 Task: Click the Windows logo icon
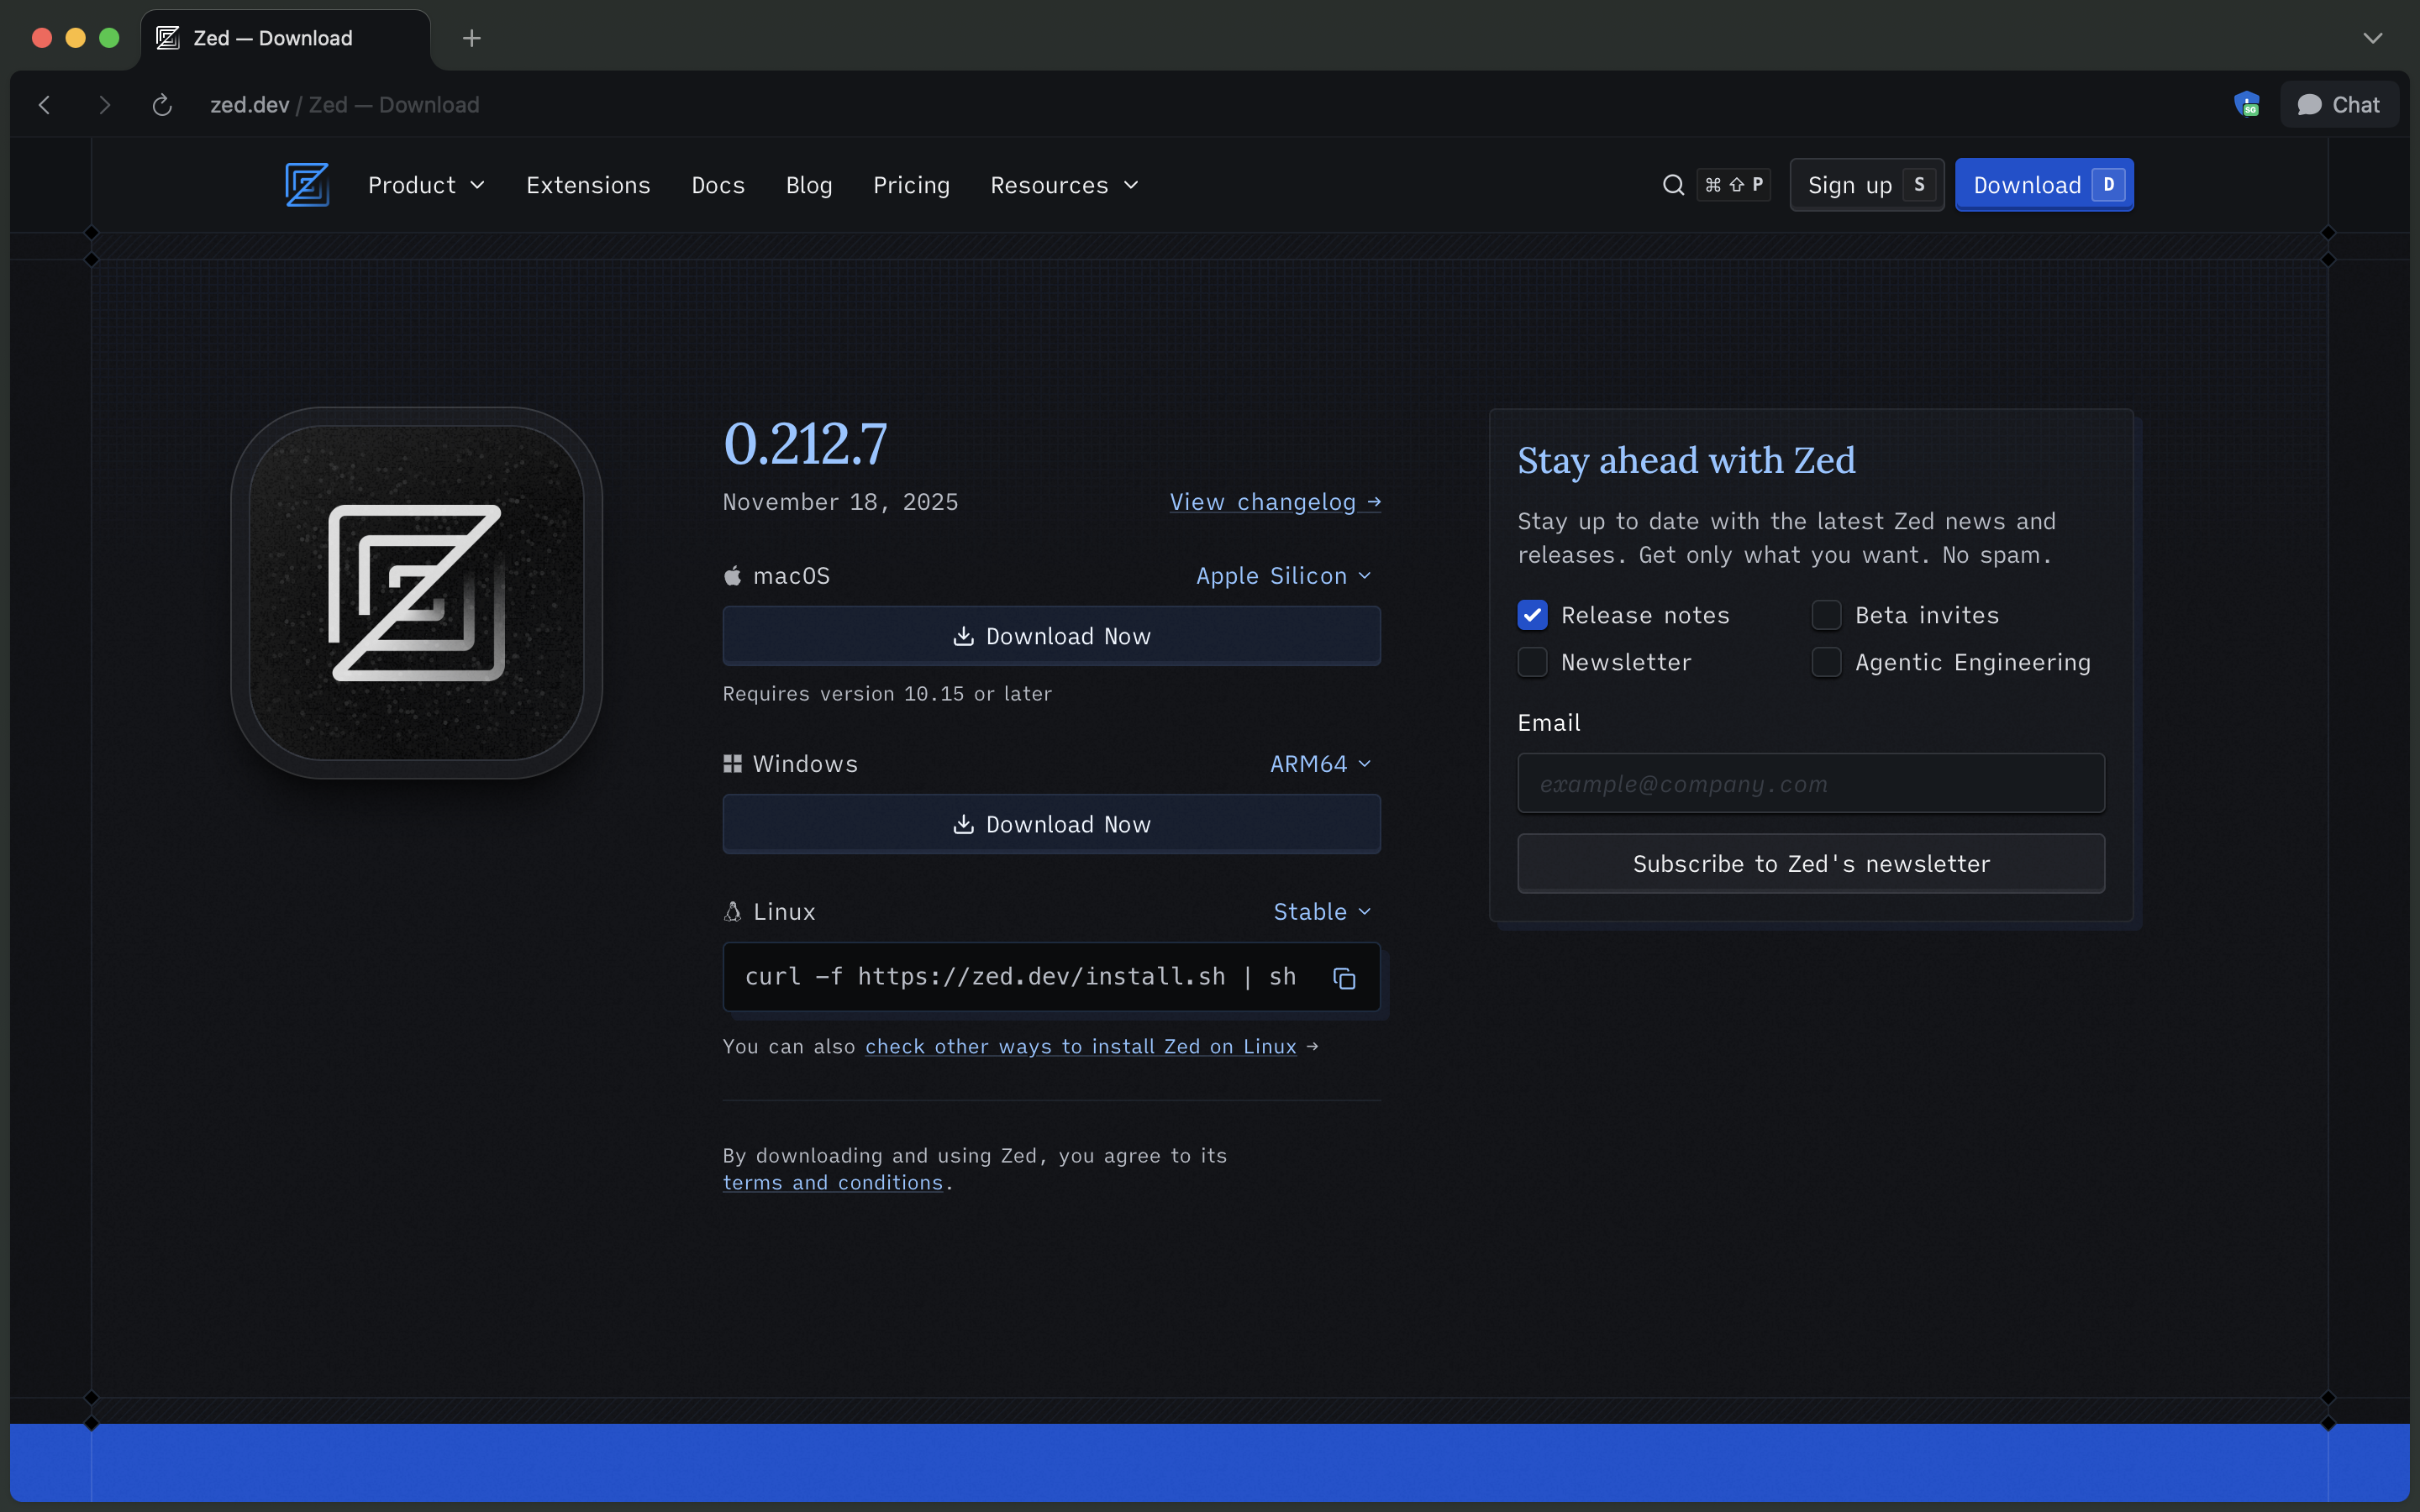[733, 763]
